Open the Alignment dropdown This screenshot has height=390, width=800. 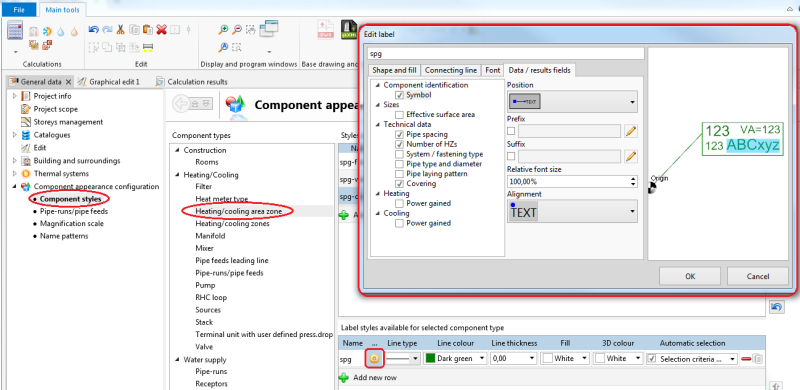[x=572, y=211]
